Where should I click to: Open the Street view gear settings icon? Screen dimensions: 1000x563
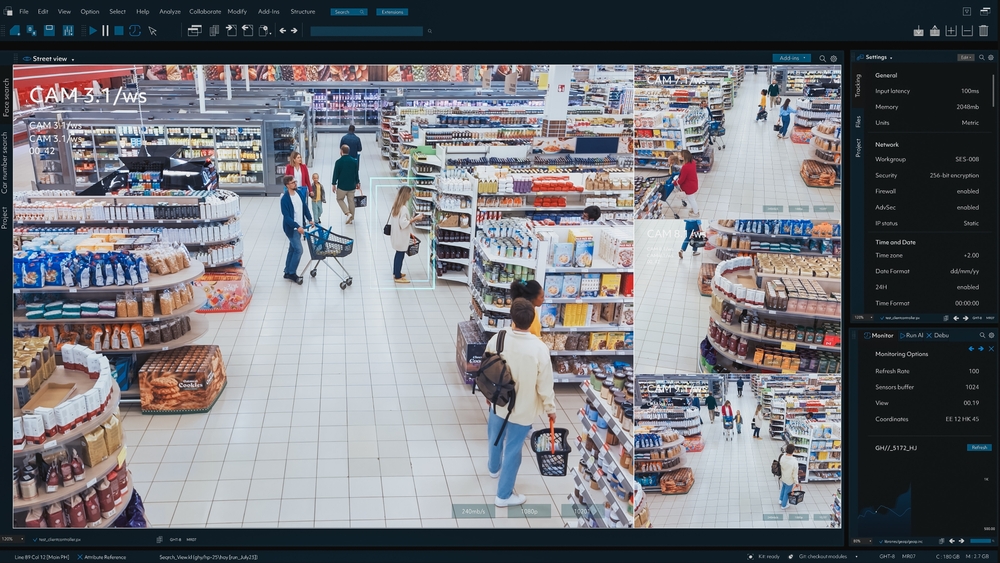834,59
